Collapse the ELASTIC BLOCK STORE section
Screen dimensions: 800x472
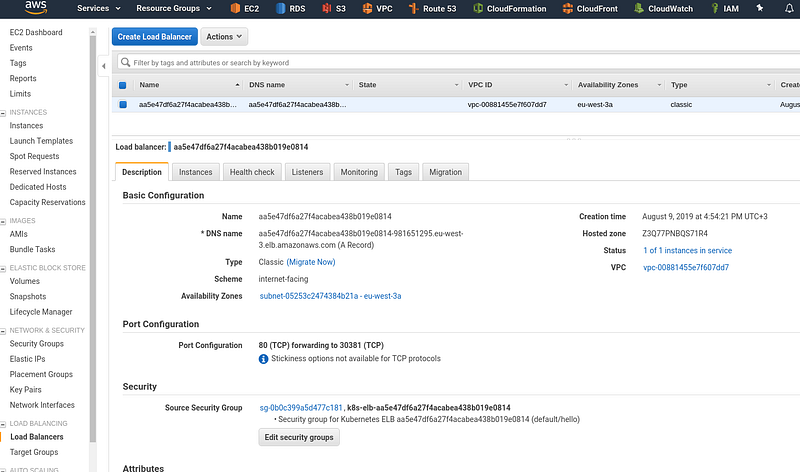[3, 268]
